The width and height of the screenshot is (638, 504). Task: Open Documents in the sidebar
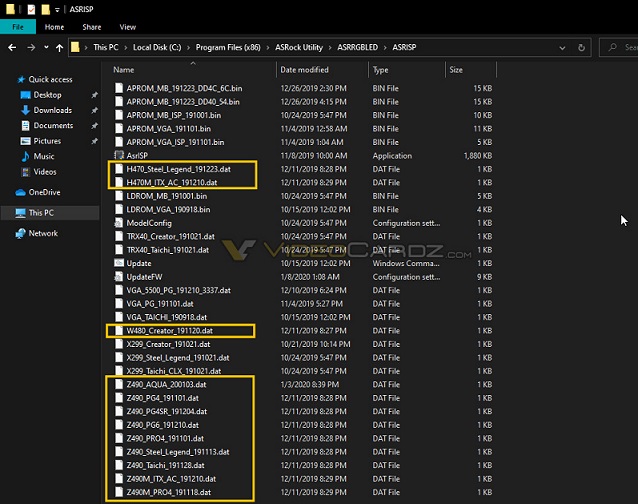point(53,126)
